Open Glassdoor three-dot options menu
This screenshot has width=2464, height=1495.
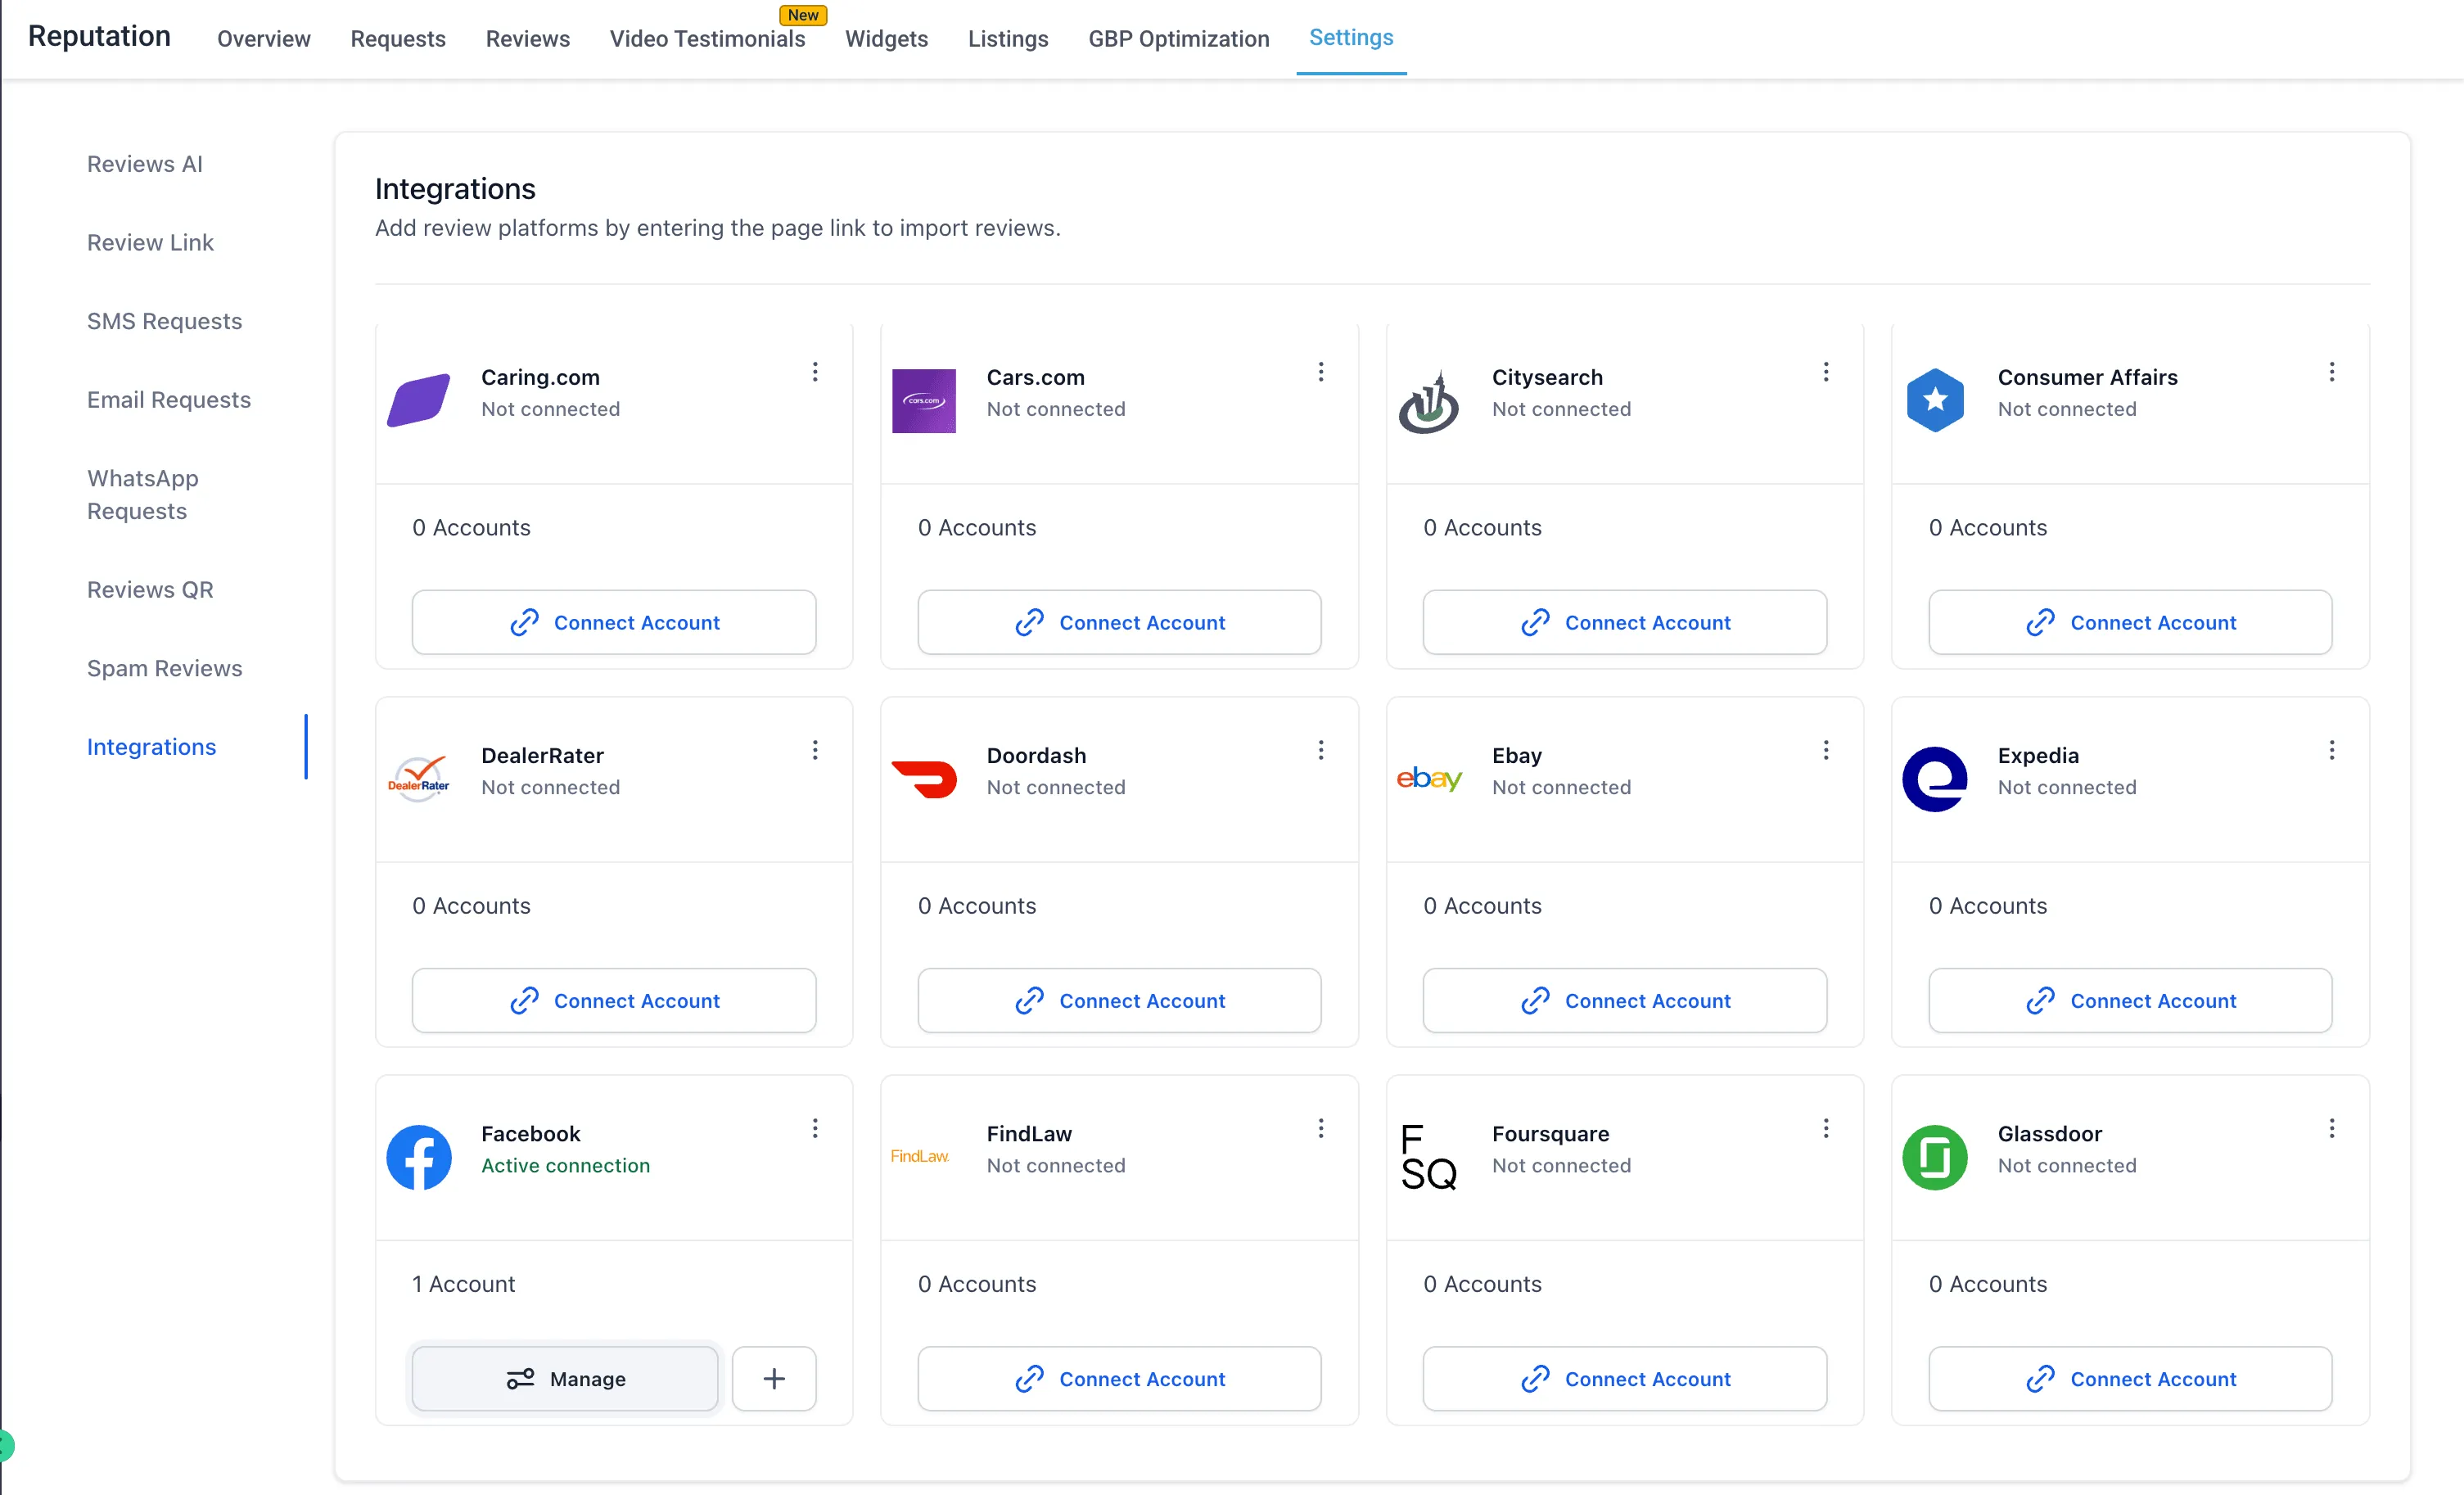click(x=2331, y=1128)
